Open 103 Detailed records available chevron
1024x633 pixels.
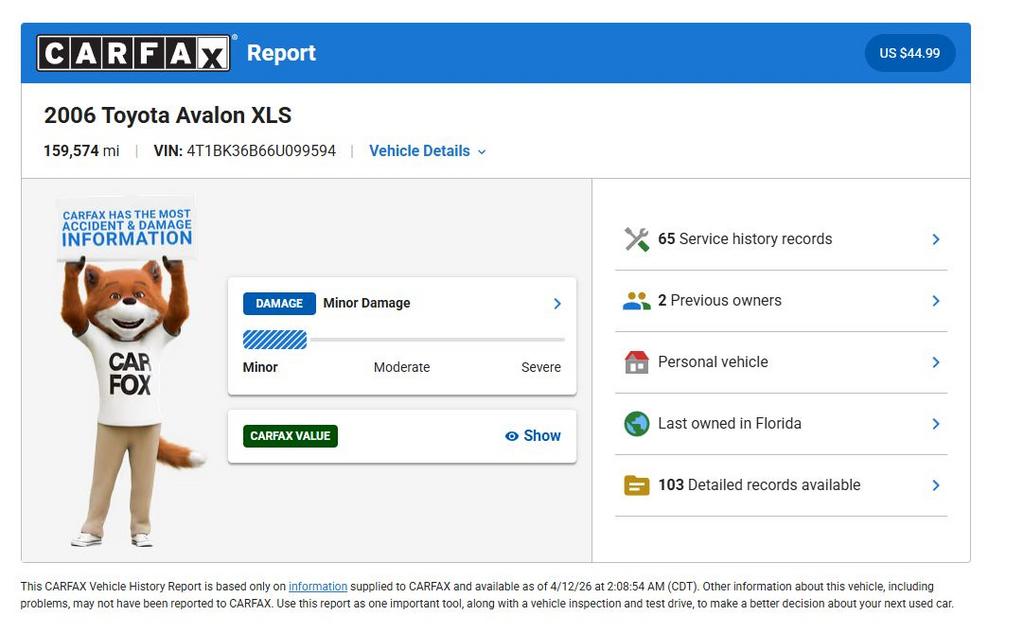pyautogui.click(x=936, y=485)
